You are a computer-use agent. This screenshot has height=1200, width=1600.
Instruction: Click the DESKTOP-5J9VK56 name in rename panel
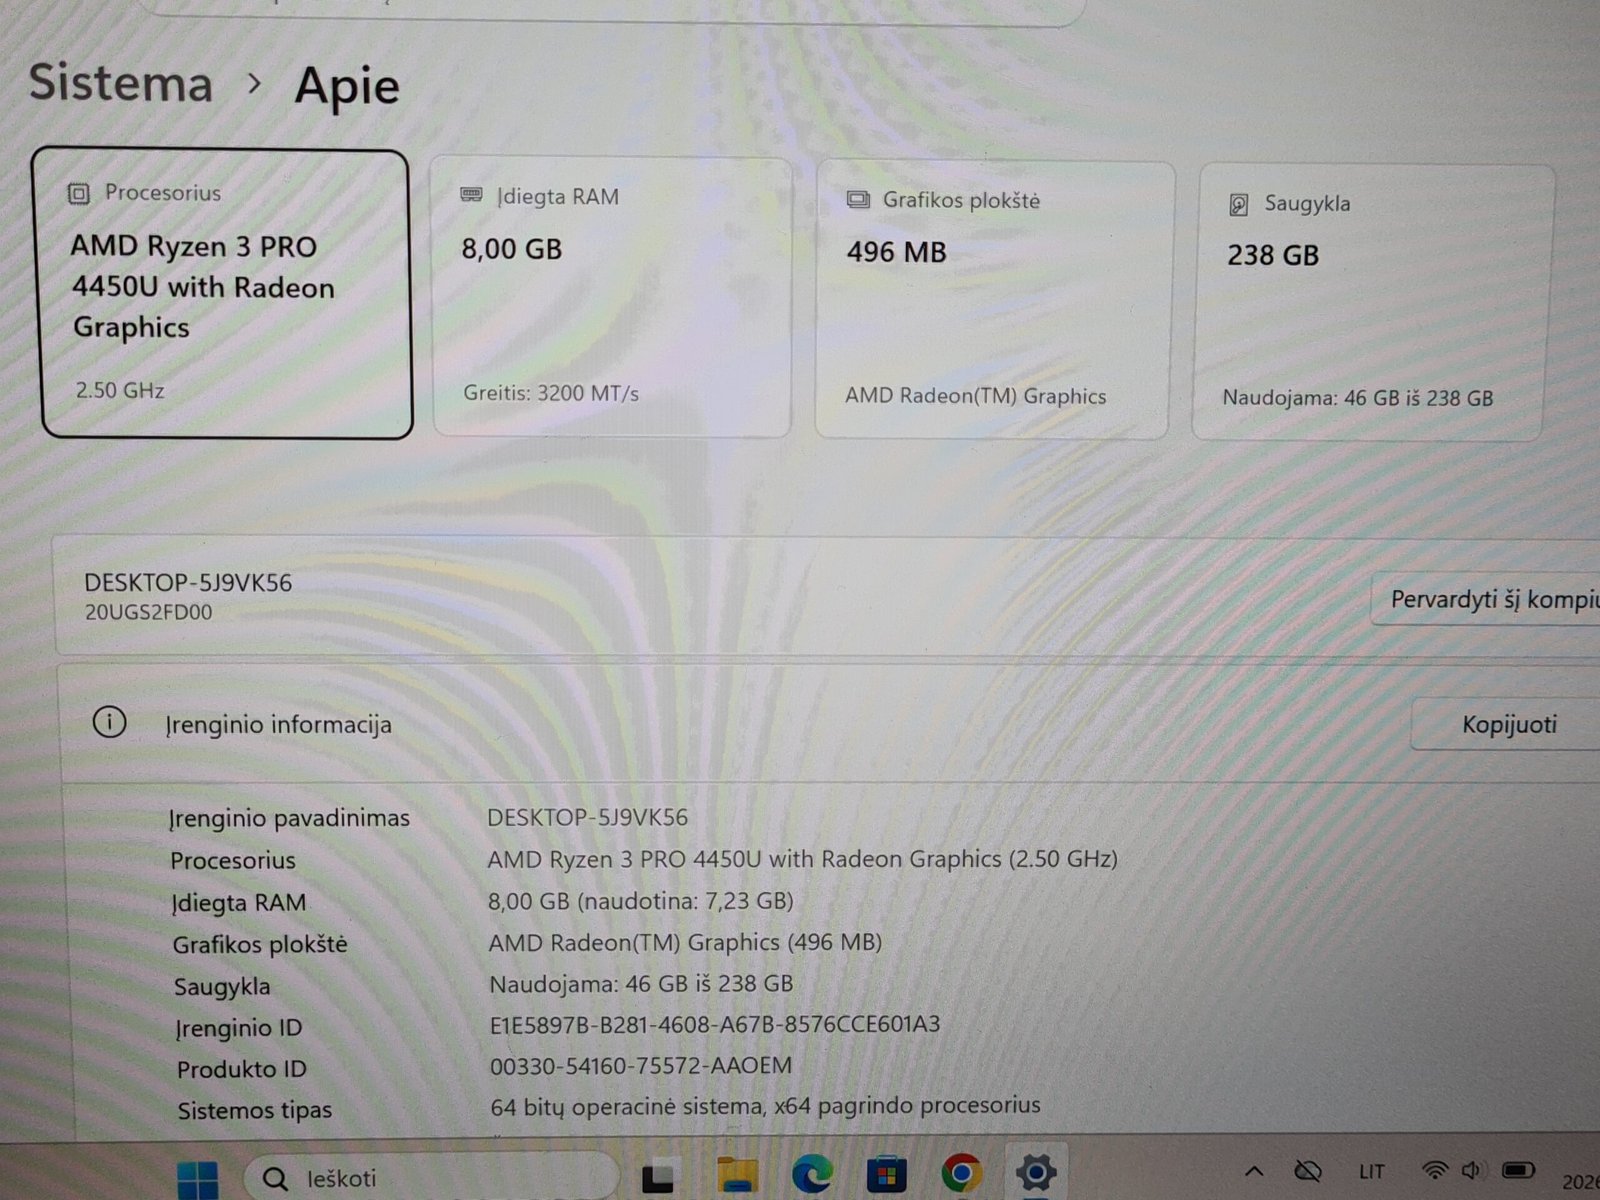(x=188, y=582)
